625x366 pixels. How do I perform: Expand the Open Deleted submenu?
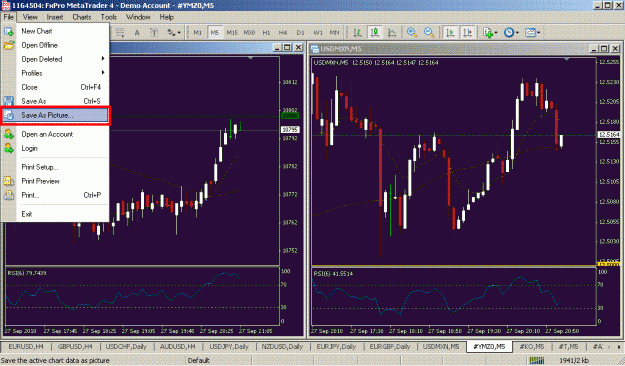55,59
